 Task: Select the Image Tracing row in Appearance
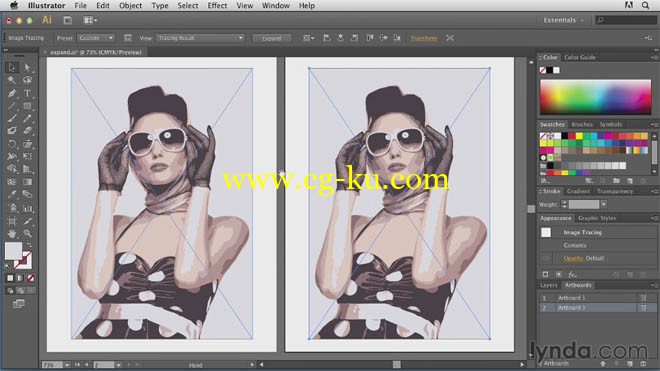coord(598,232)
